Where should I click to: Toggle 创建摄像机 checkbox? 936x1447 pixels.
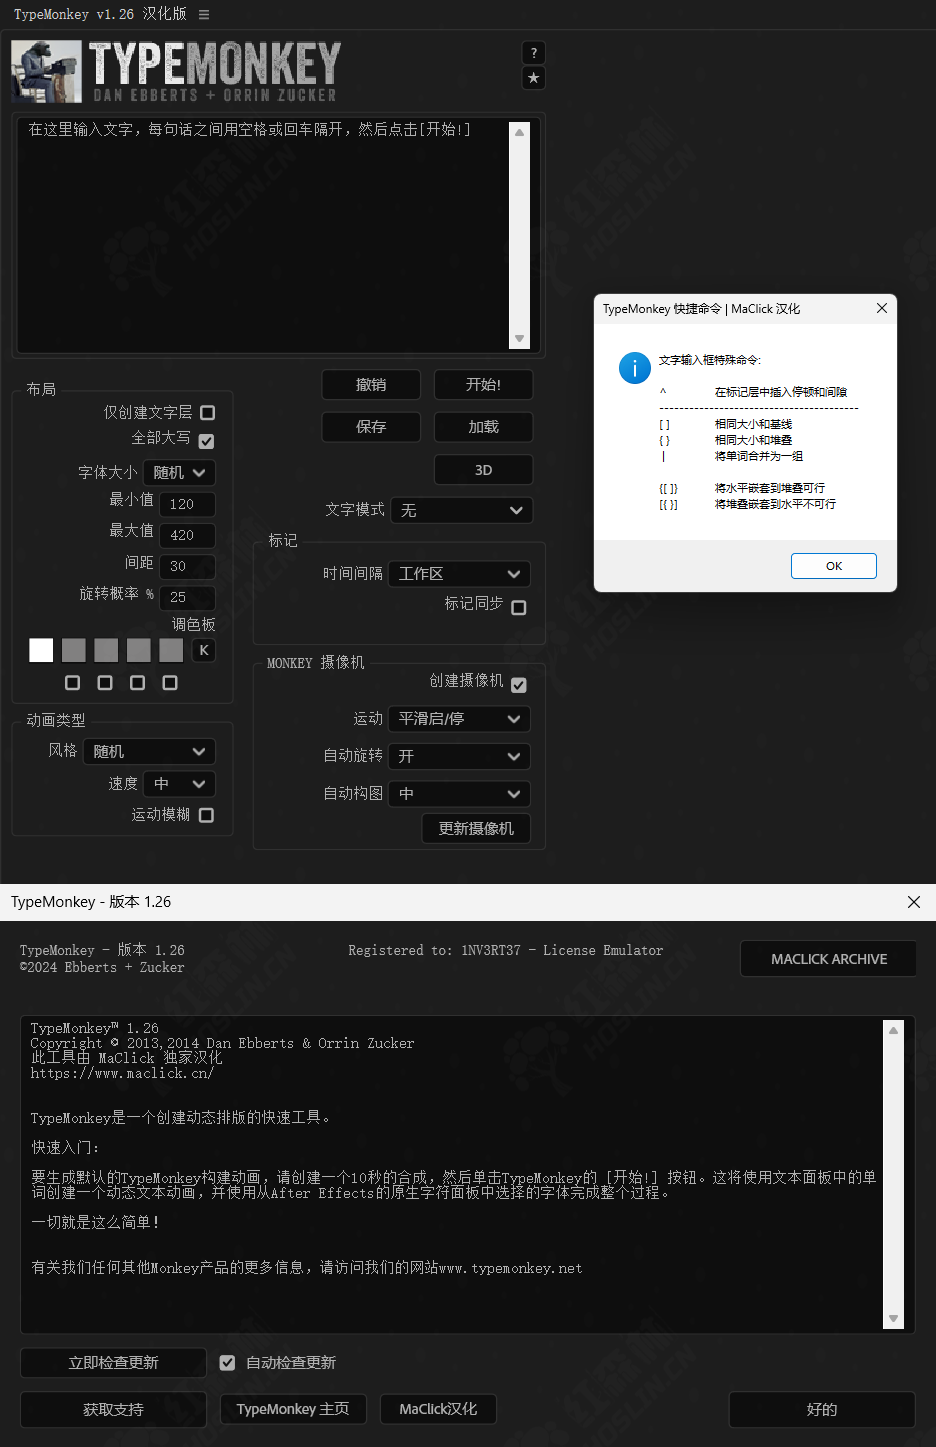(x=519, y=685)
